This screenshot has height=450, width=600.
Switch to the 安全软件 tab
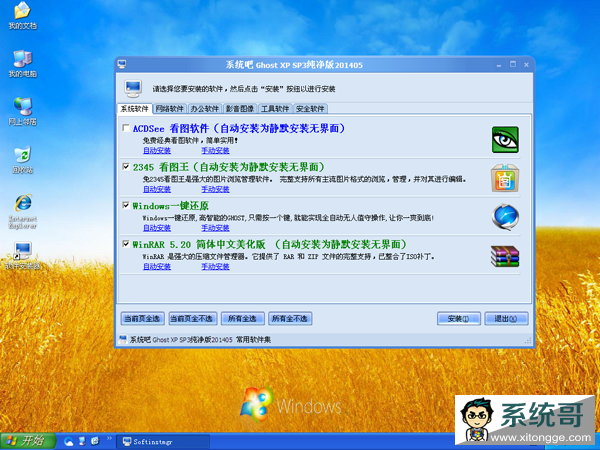point(310,109)
